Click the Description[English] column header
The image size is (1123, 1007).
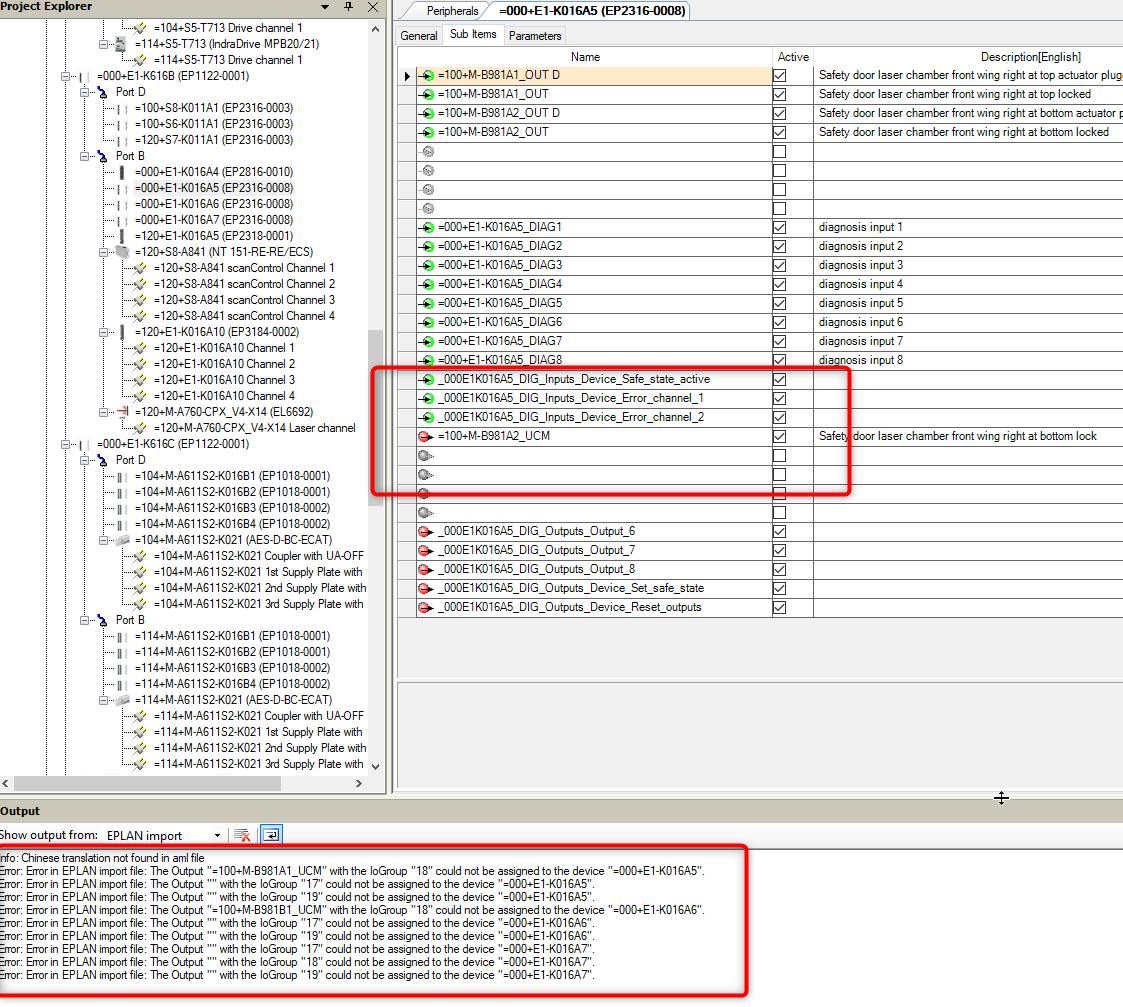click(1030, 57)
